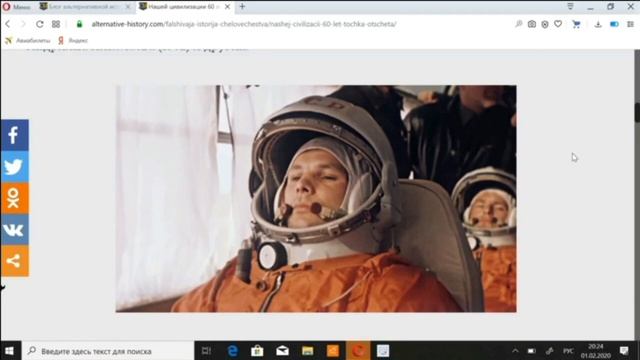Image resolution: width=640 pixels, height=360 pixels.
Task: Toggle the blue battery saver switch
Action: point(614,24)
